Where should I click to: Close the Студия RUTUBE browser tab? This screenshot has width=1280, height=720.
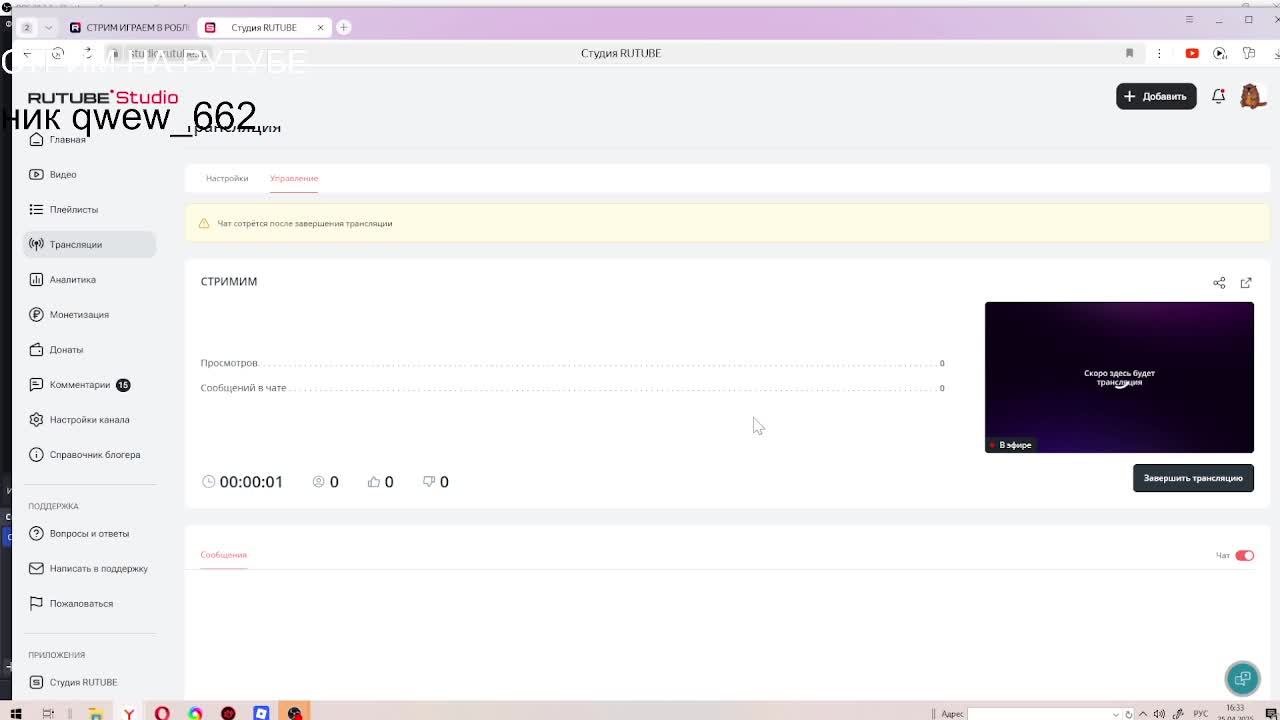[320, 27]
